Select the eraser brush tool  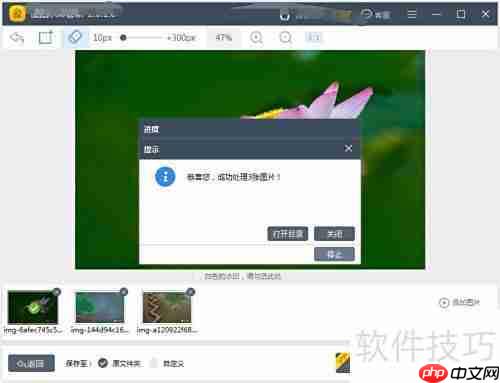[x=75, y=37]
